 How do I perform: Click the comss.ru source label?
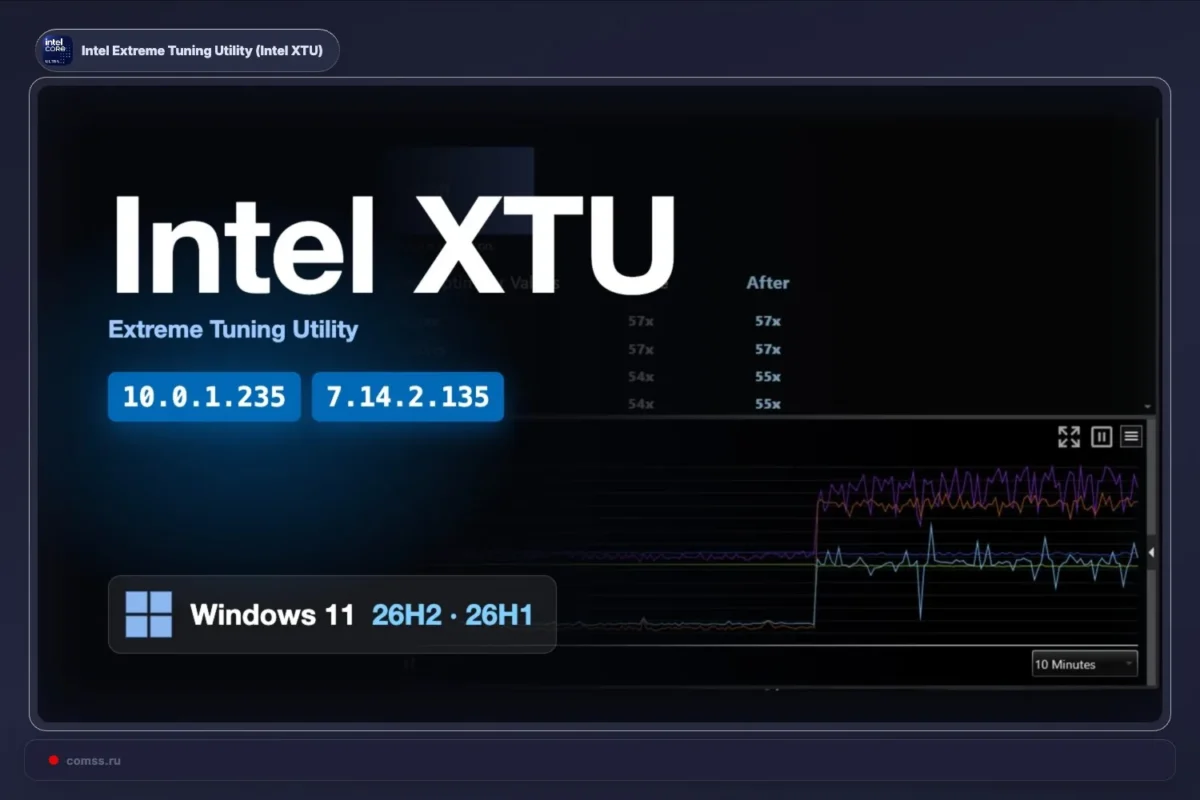pyautogui.click(x=93, y=760)
